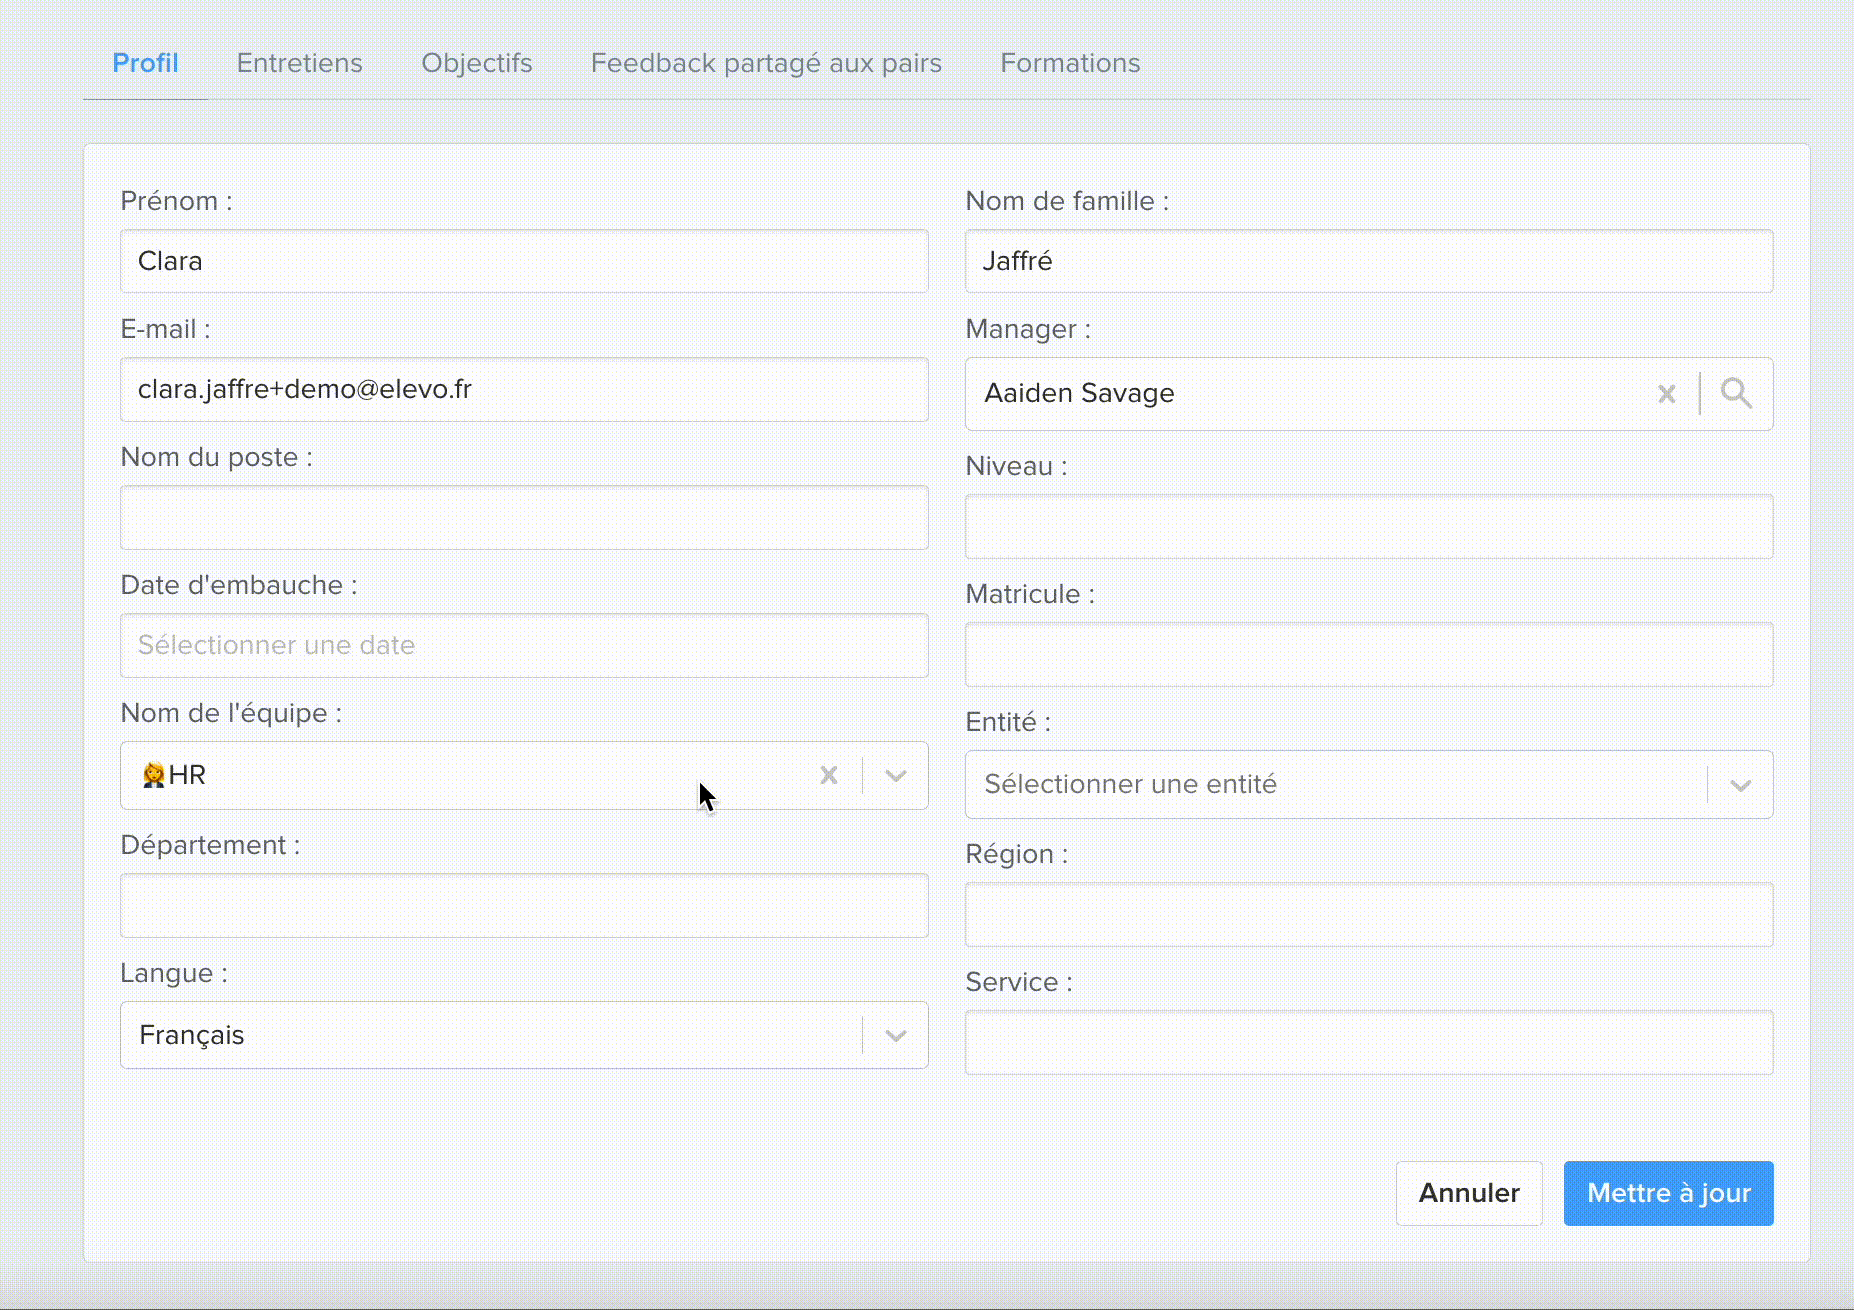Remove the HR team selection
The height and width of the screenshot is (1310, 1854).
[829, 775]
